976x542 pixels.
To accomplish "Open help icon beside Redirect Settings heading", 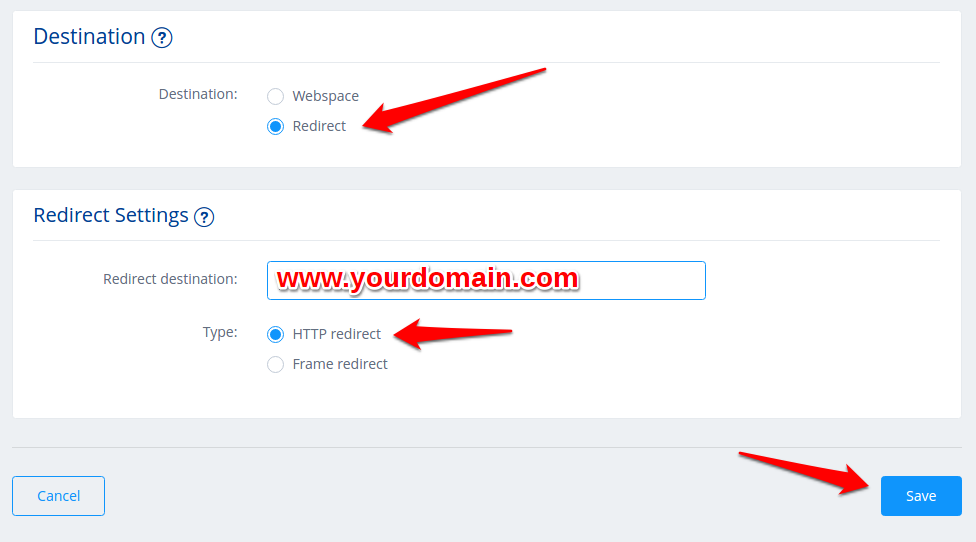I will click(x=204, y=217).
